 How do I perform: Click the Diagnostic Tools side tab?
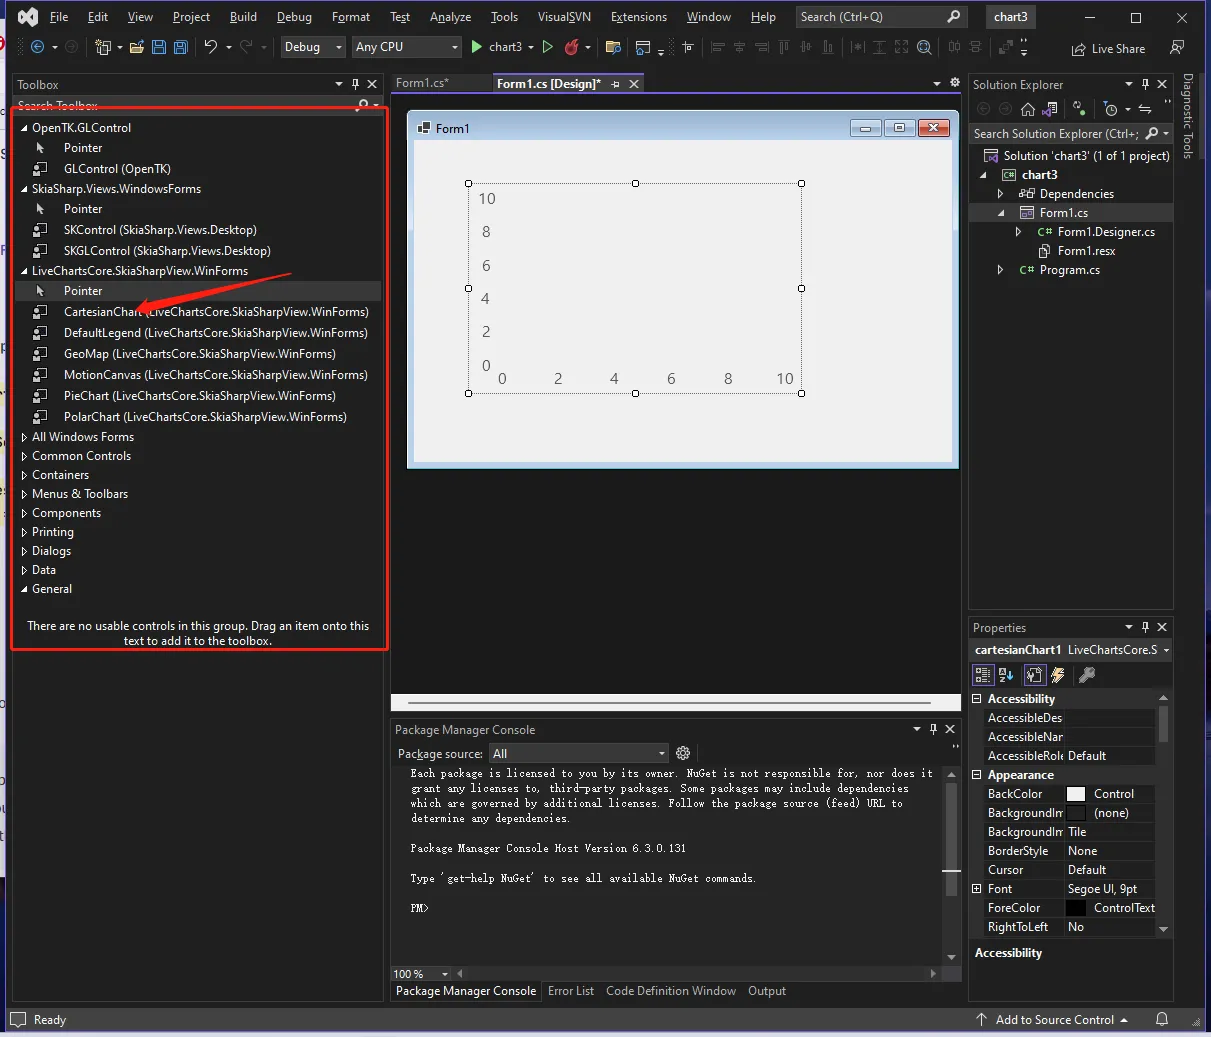coord(1188,116)
